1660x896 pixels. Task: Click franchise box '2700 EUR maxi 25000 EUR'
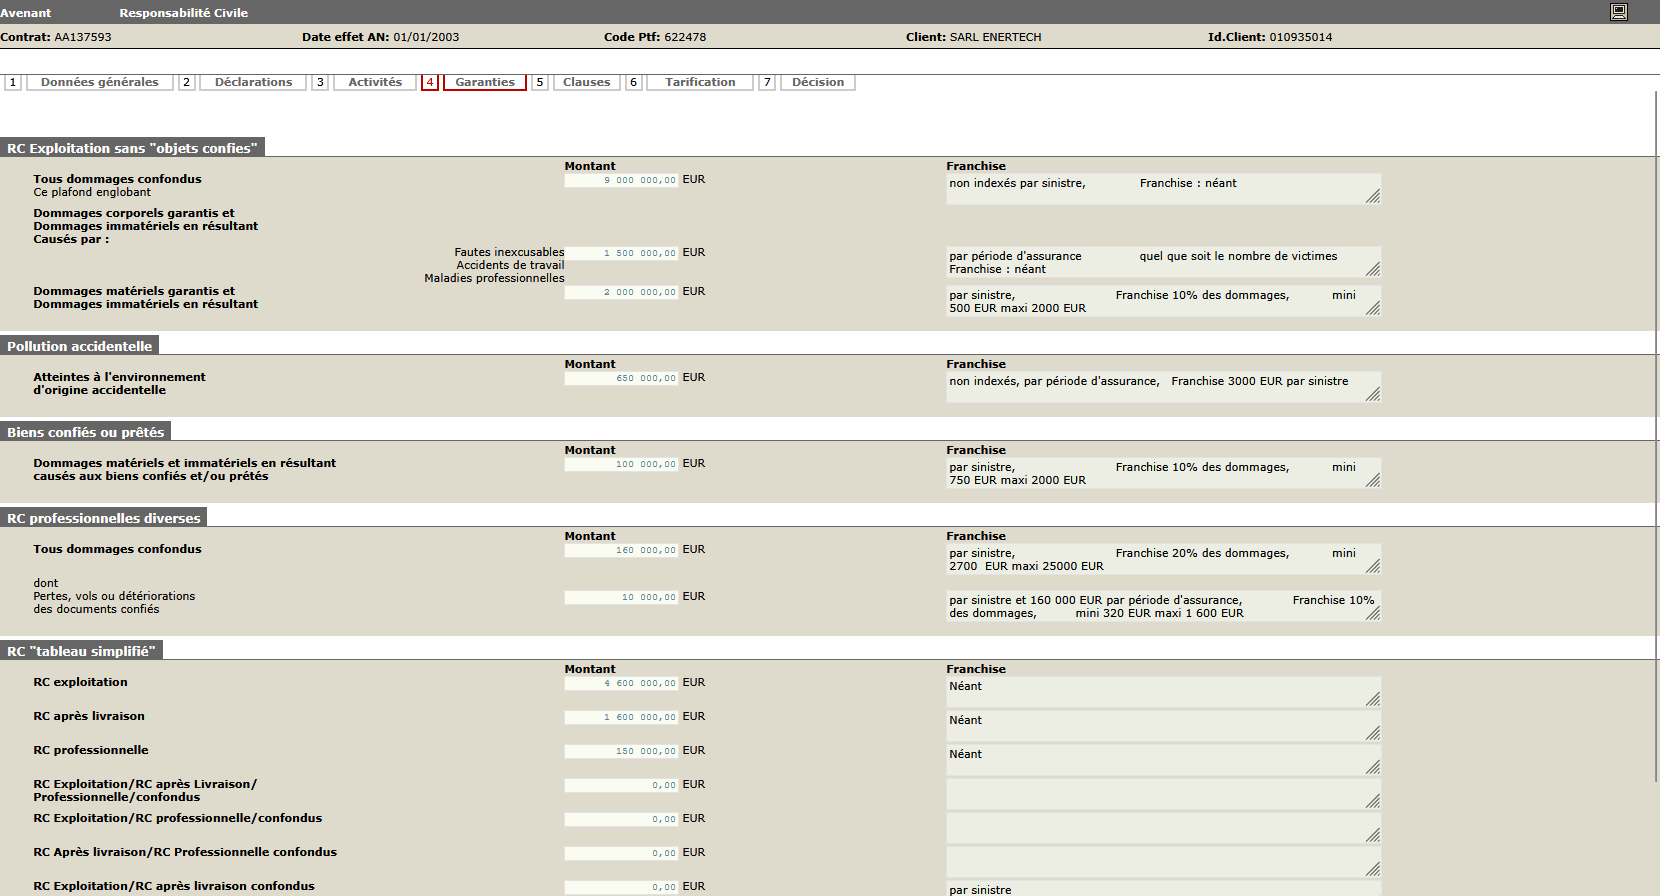pos(1163,559)
